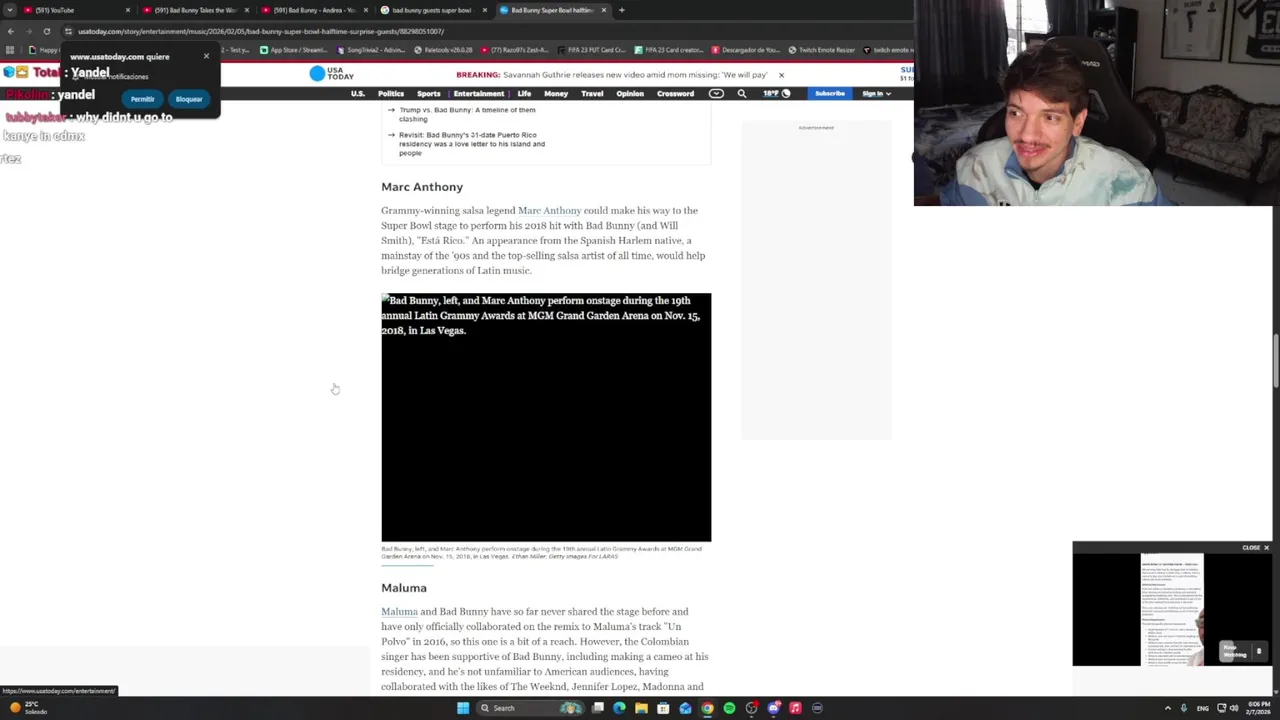1280x720 pixels.
Task: Click the Bad Bunny and Marc Anthony photo
Action: [546, 417]
